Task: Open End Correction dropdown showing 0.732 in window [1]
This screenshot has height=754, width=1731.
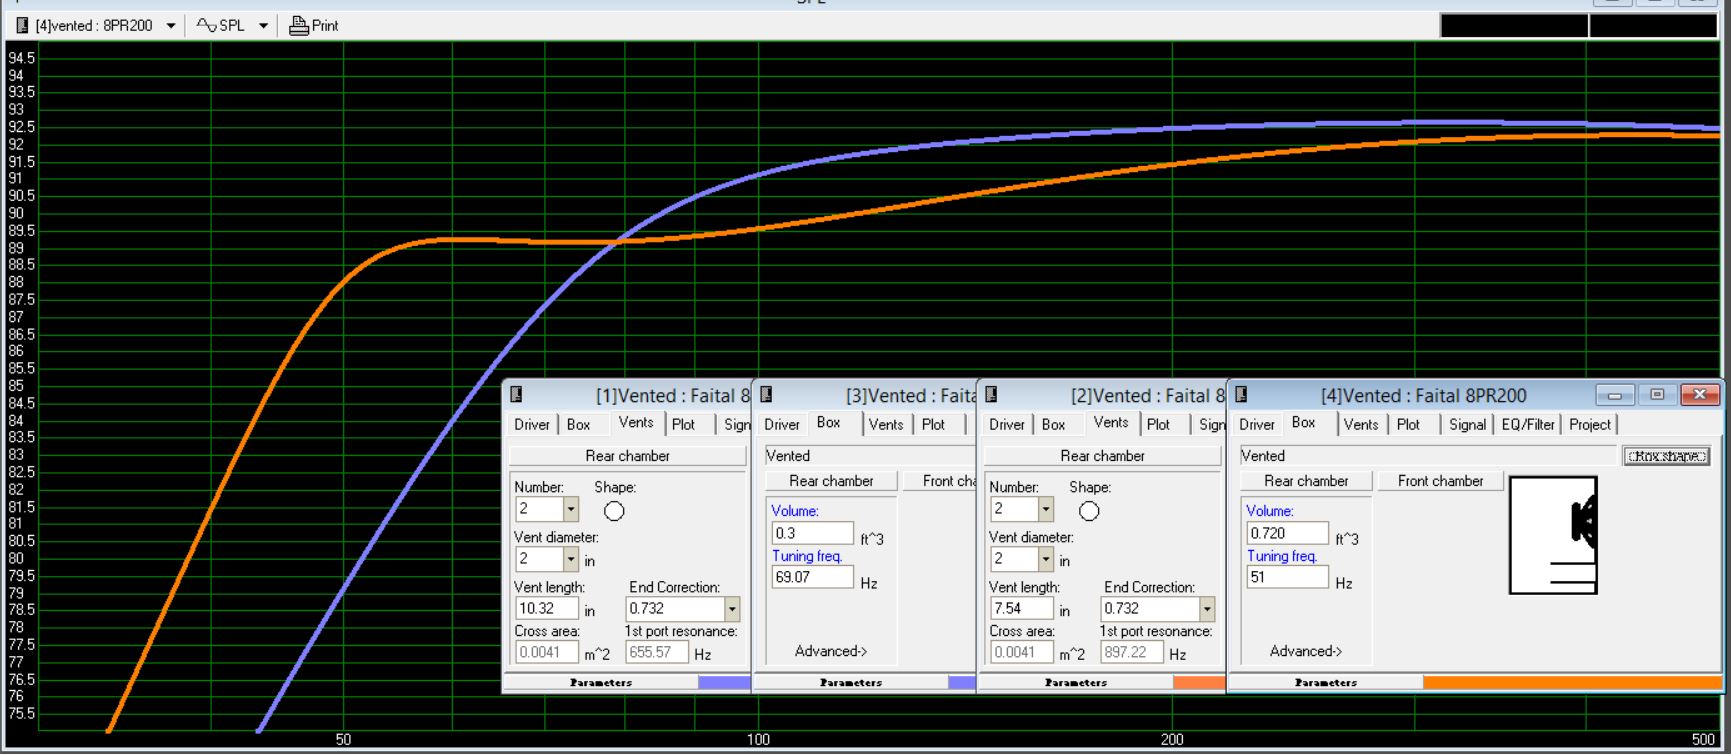Action: 732,609
